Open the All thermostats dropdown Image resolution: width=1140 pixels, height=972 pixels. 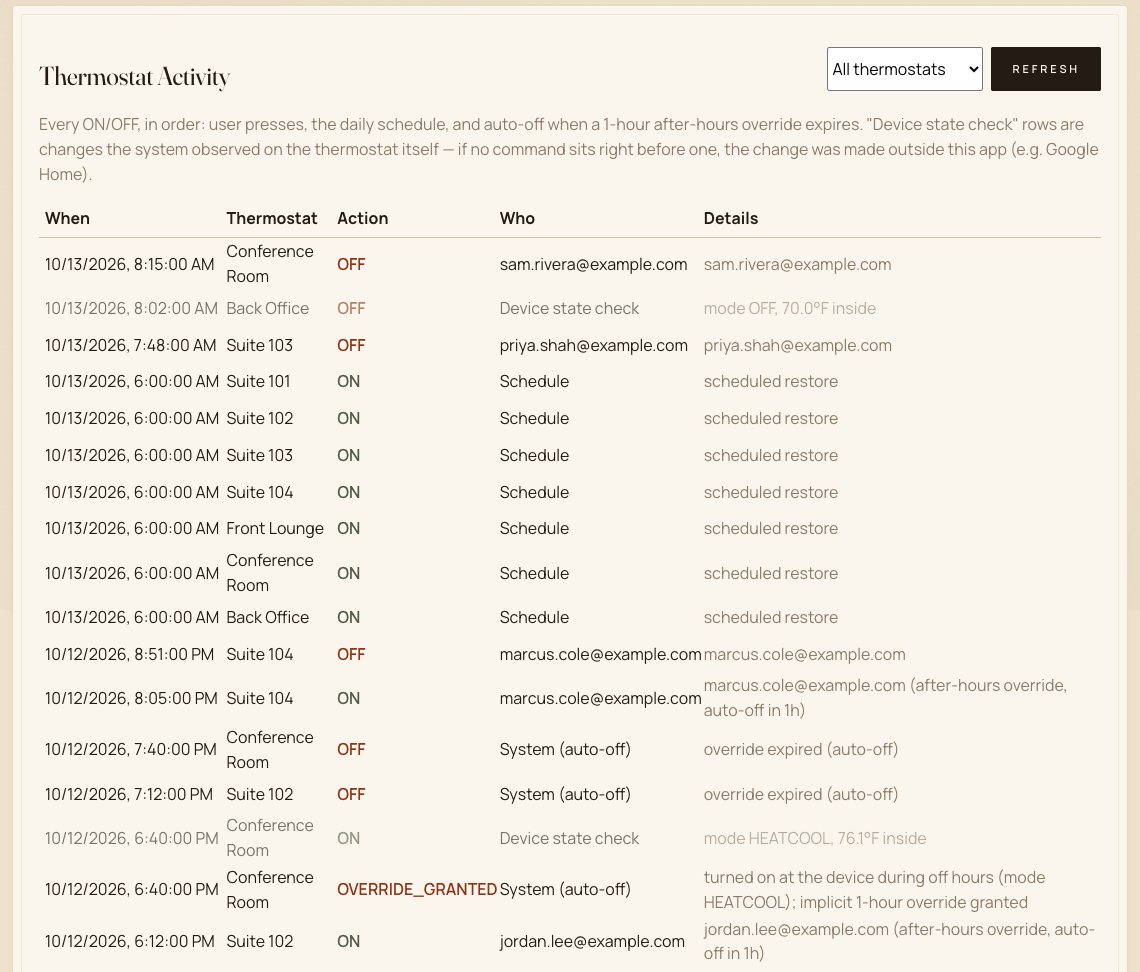[904, 69]
